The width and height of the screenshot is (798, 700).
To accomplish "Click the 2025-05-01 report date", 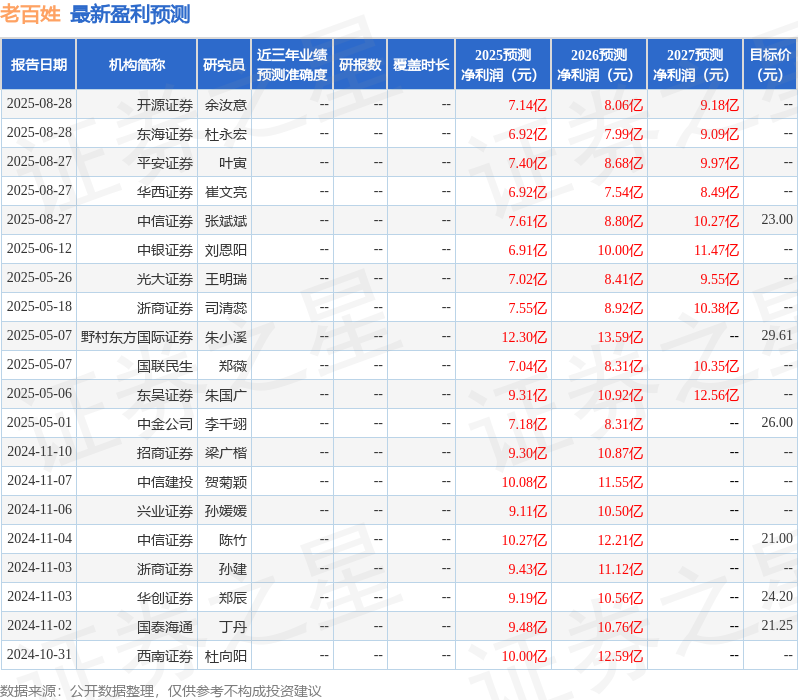I will (39, 423).
